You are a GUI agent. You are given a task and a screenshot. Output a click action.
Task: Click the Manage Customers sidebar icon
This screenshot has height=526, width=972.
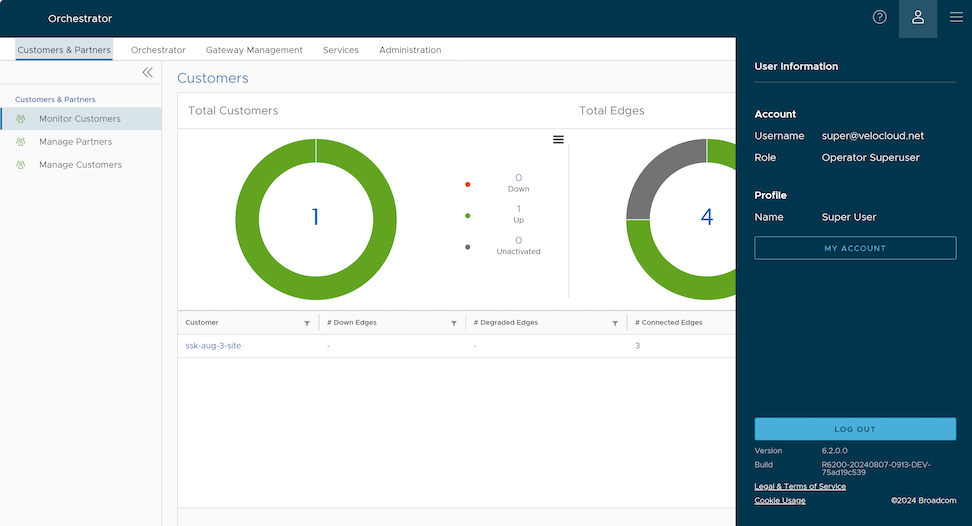coord(20,165)
